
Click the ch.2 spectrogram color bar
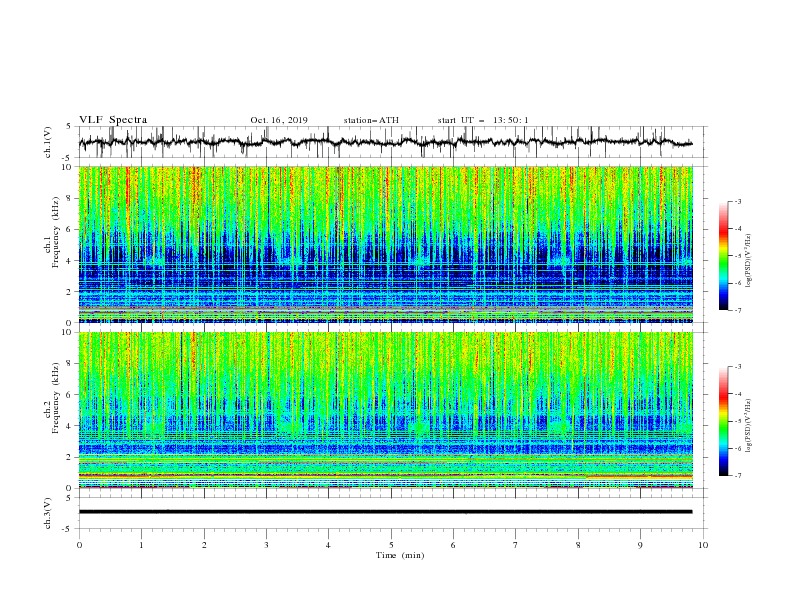point(723,421)
